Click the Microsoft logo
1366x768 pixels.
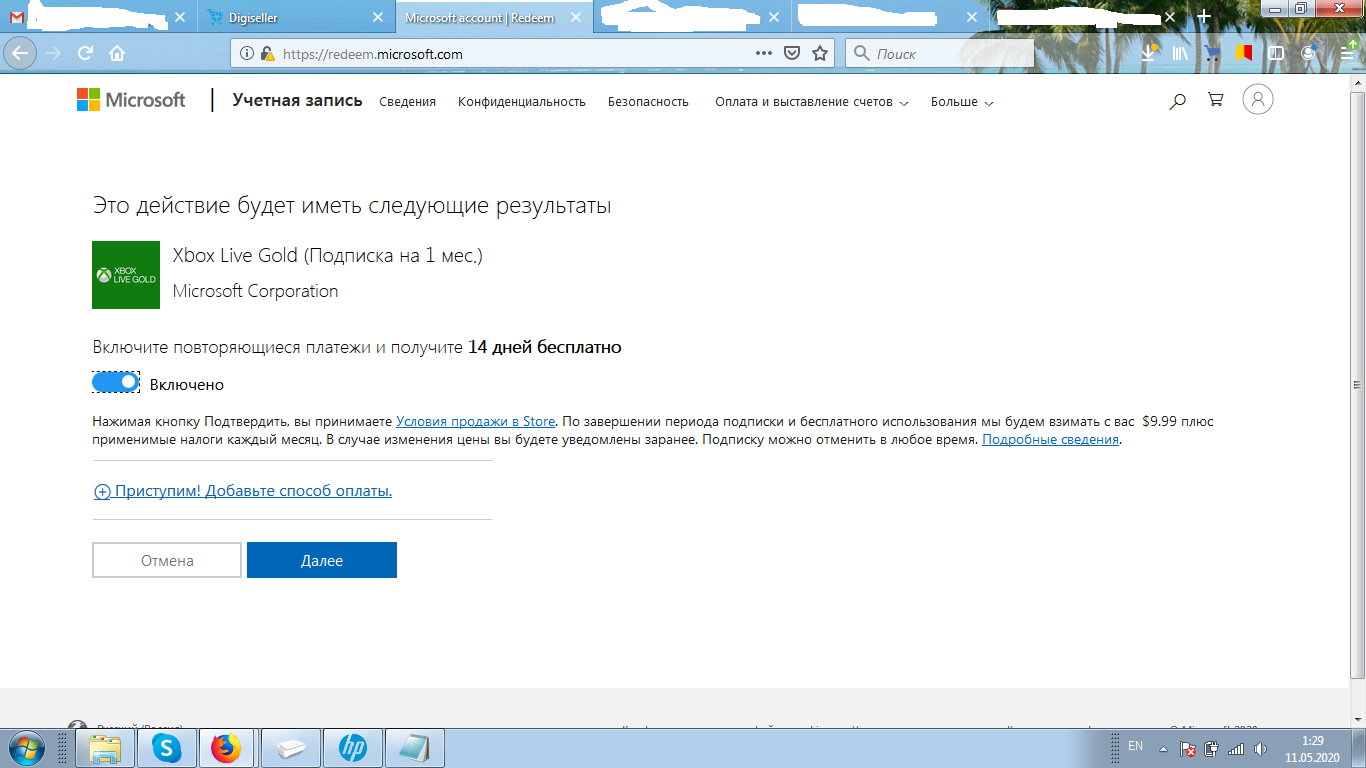131,100
